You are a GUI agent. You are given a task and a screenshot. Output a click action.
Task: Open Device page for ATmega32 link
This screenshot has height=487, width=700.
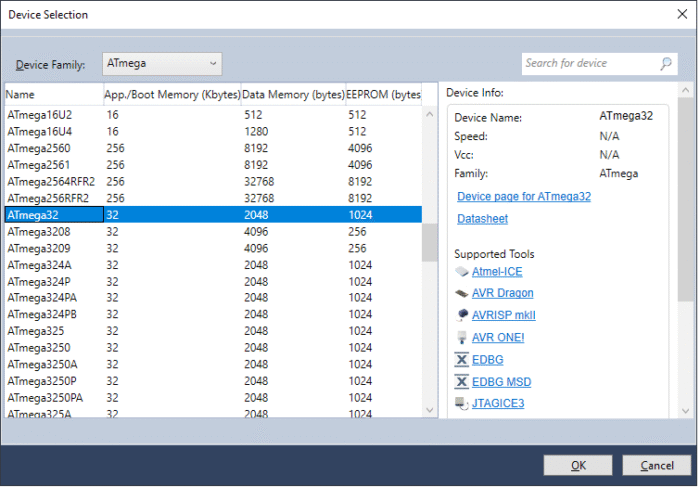(524, 197)
